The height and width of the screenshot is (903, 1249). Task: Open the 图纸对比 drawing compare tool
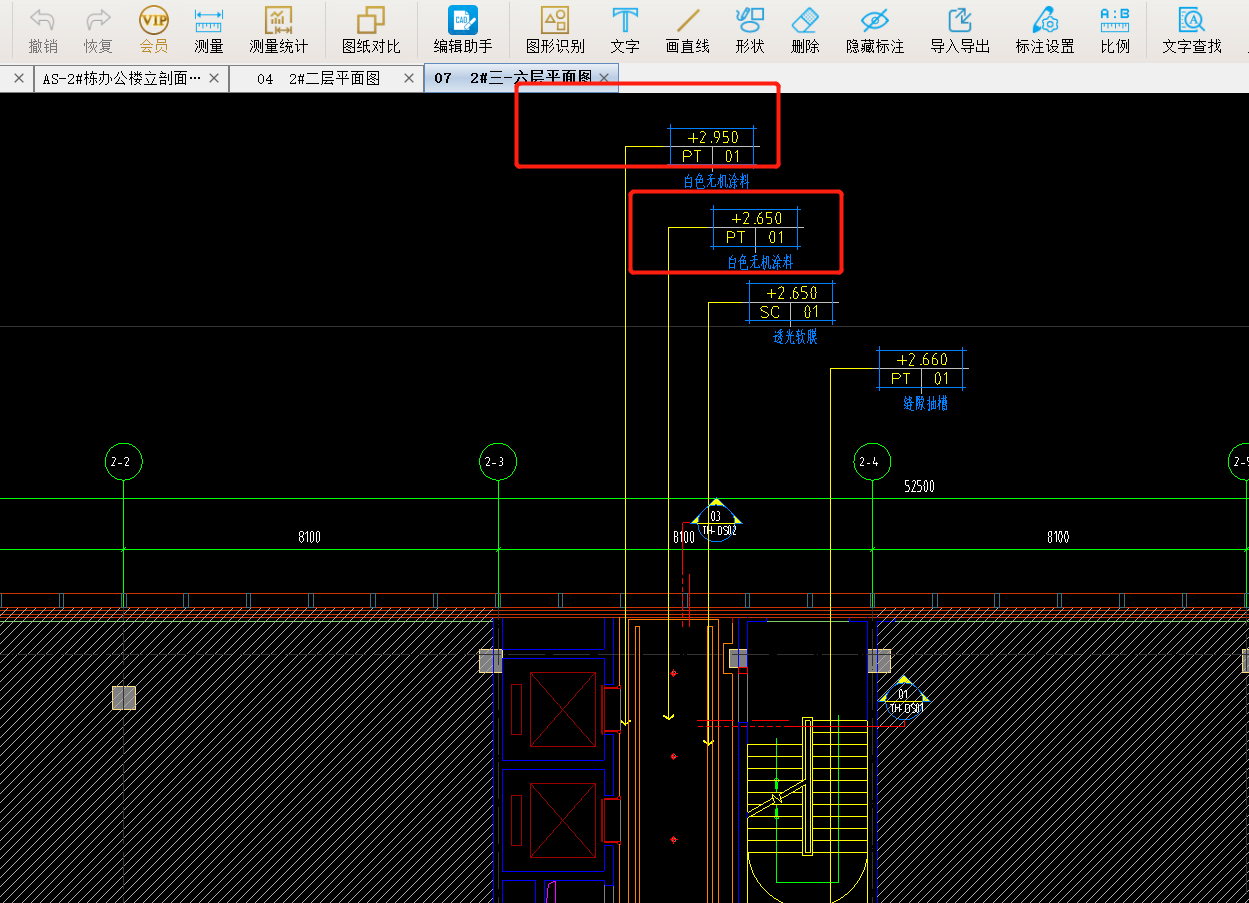pos(371,21)
